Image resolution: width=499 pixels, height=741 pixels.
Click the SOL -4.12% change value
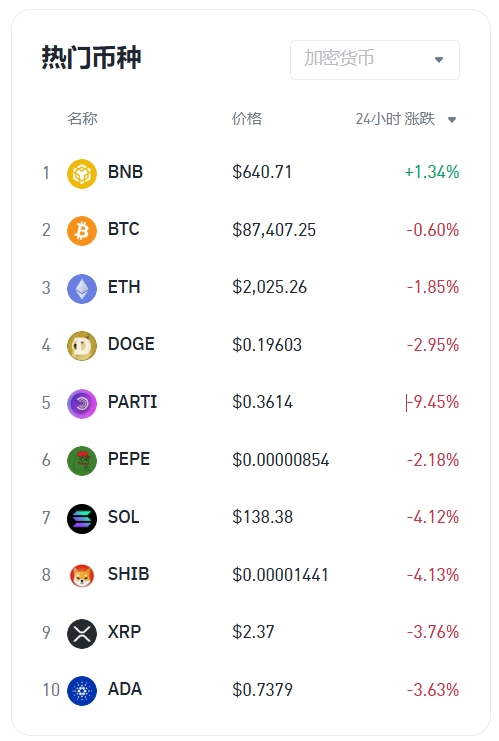click(x=433, y=517)
